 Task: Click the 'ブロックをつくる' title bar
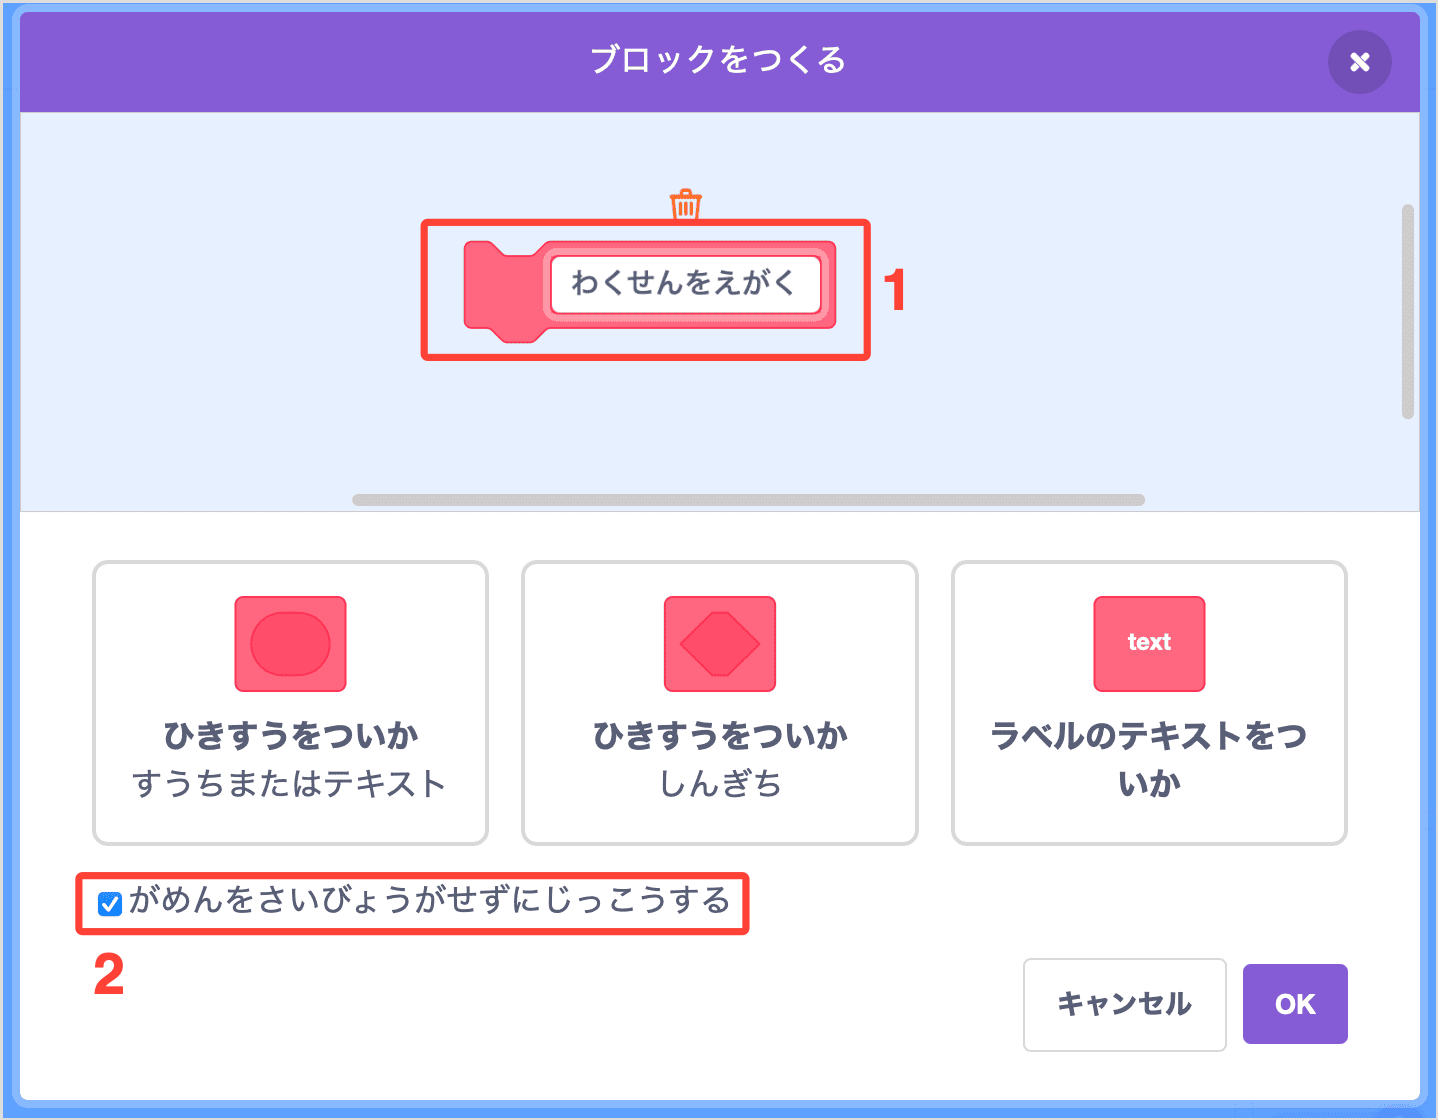point(719,60)
